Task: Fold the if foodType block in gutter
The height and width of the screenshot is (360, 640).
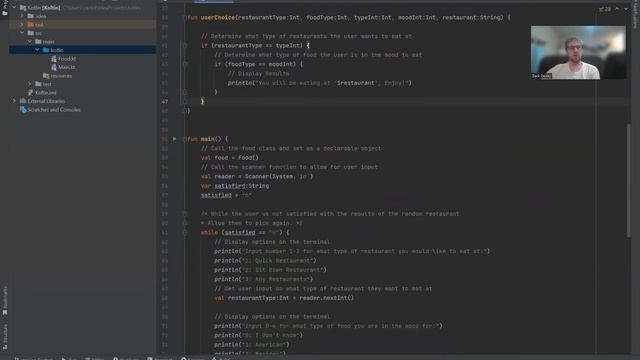Action: point(184,64)
